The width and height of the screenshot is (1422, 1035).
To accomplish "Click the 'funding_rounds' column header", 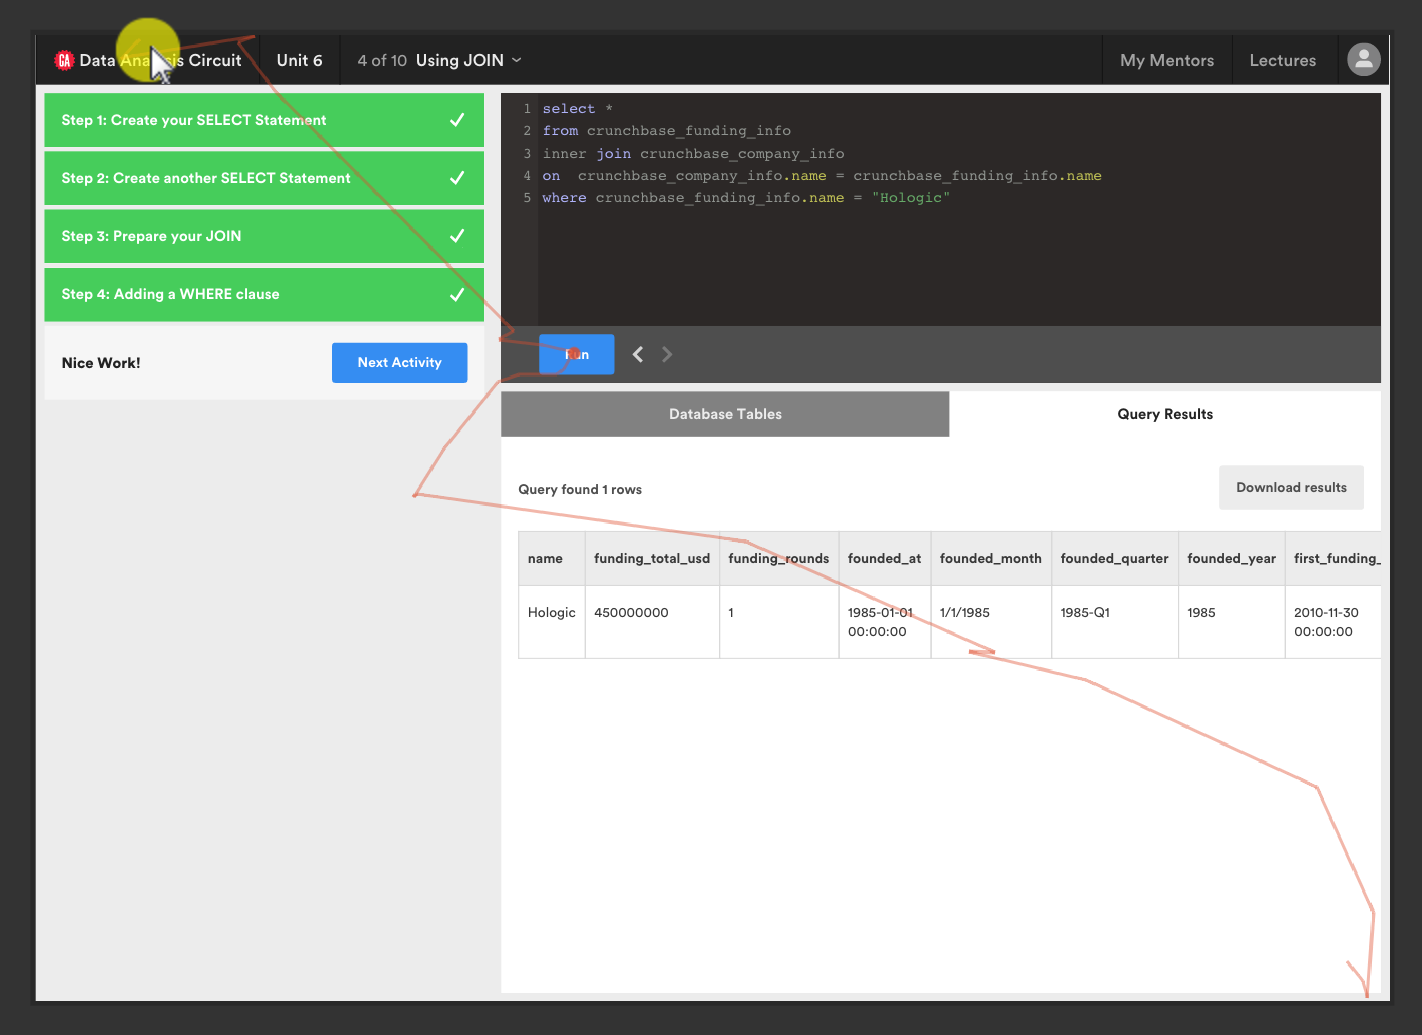I will click(x=778, y=558).
